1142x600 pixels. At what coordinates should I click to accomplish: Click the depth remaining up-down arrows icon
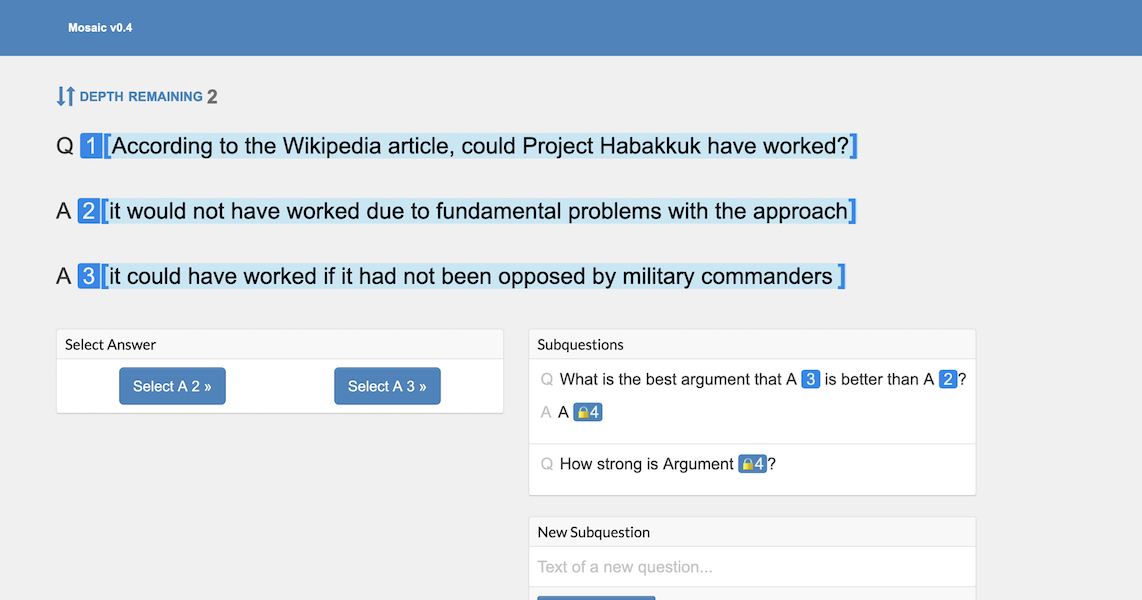(x=65, y=96)
